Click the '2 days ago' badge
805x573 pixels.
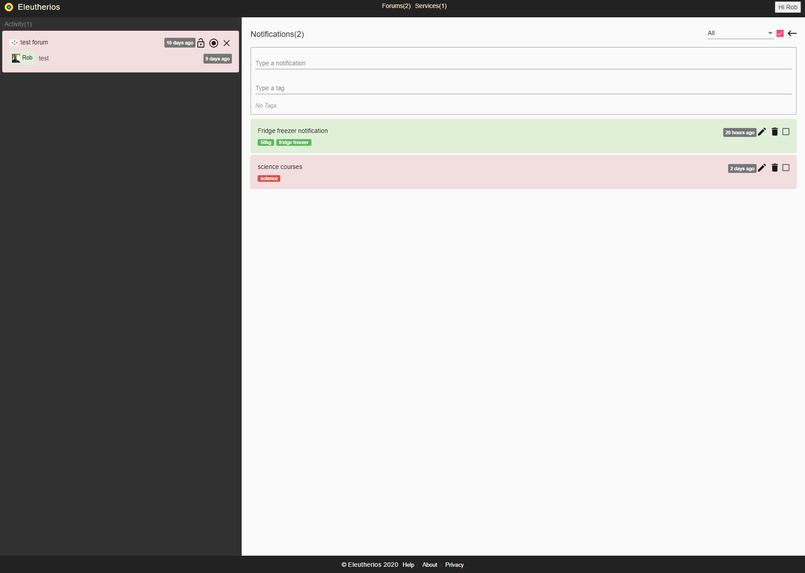(x=742, y=168)
